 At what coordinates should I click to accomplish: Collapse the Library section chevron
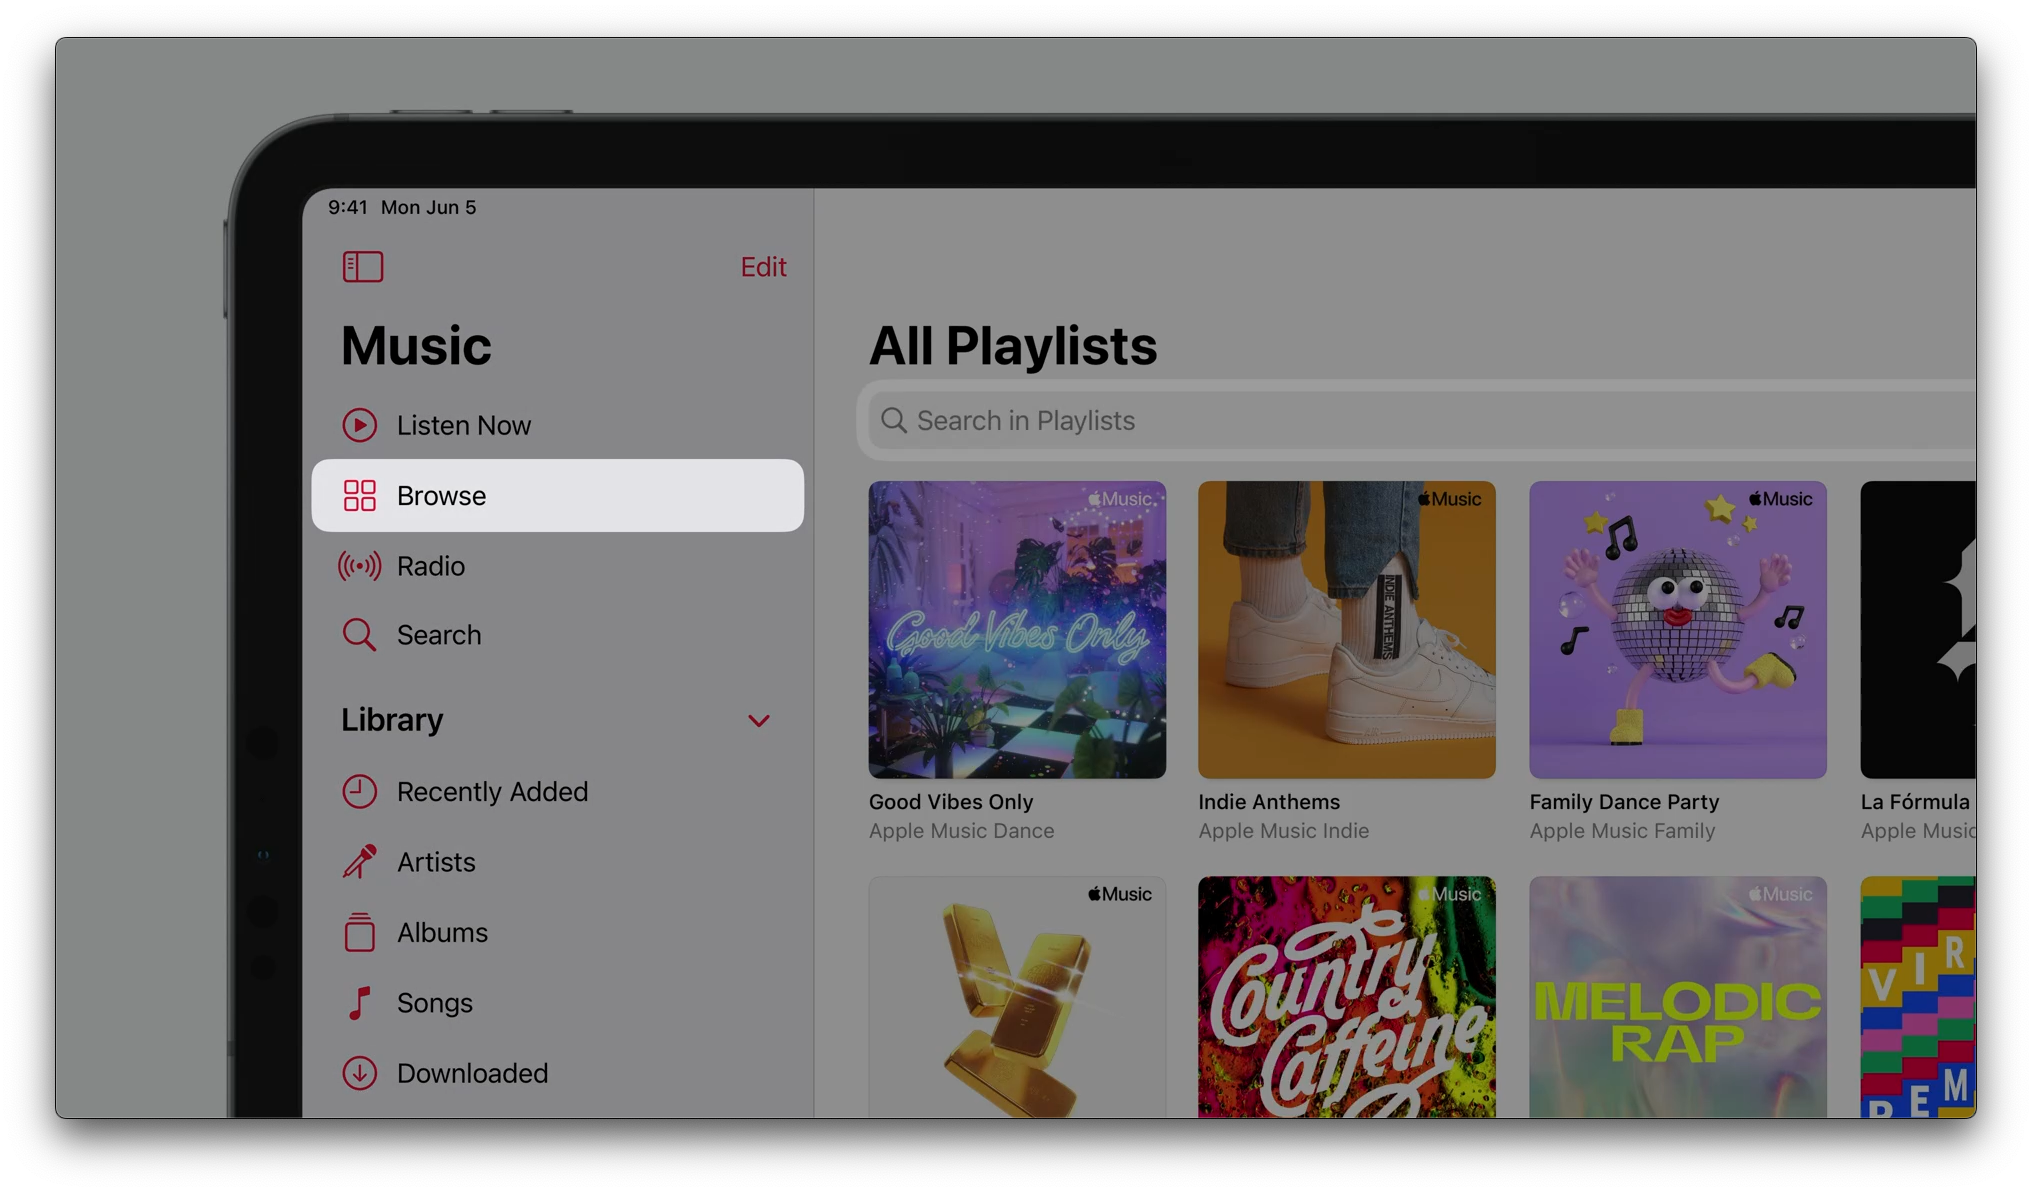pos(759,721)
